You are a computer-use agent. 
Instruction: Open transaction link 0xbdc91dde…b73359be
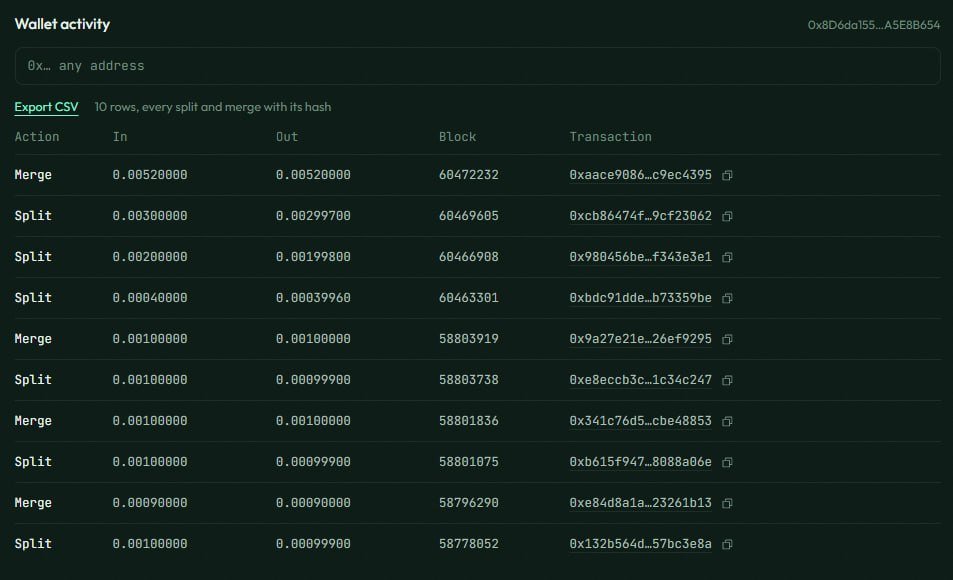click(x=640, y=298)
